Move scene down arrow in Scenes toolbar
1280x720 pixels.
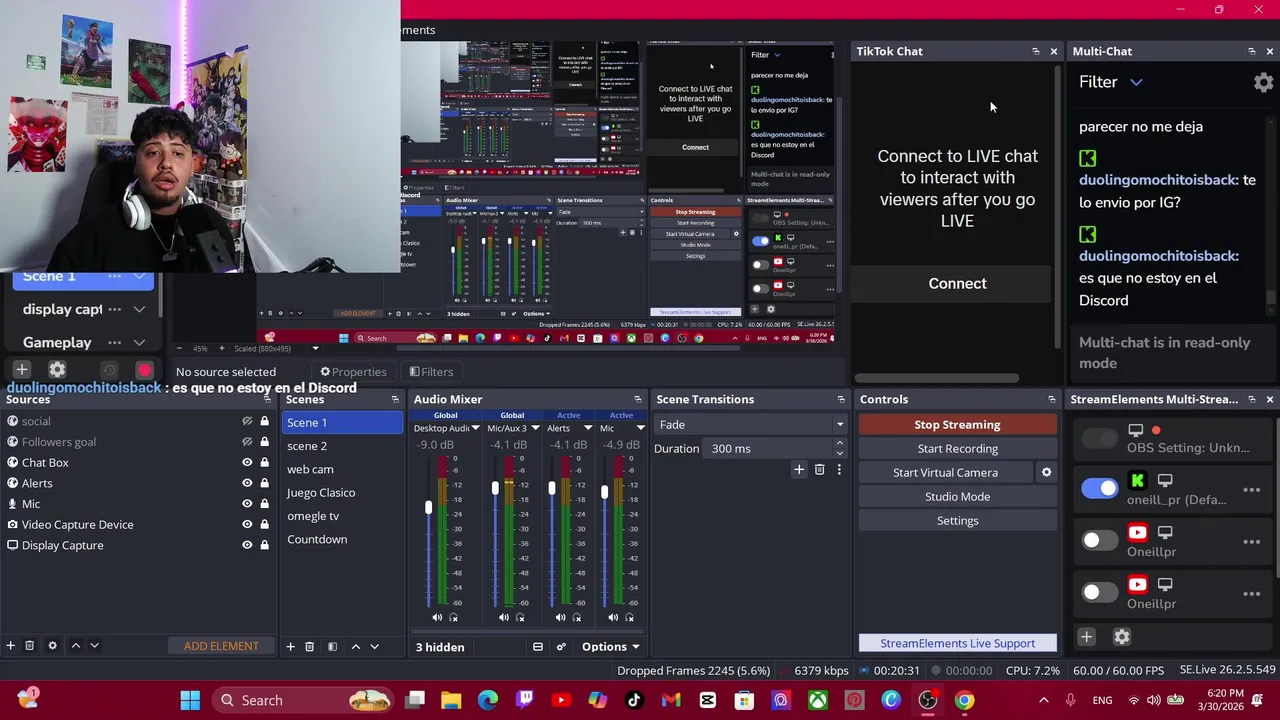(374, 647)
